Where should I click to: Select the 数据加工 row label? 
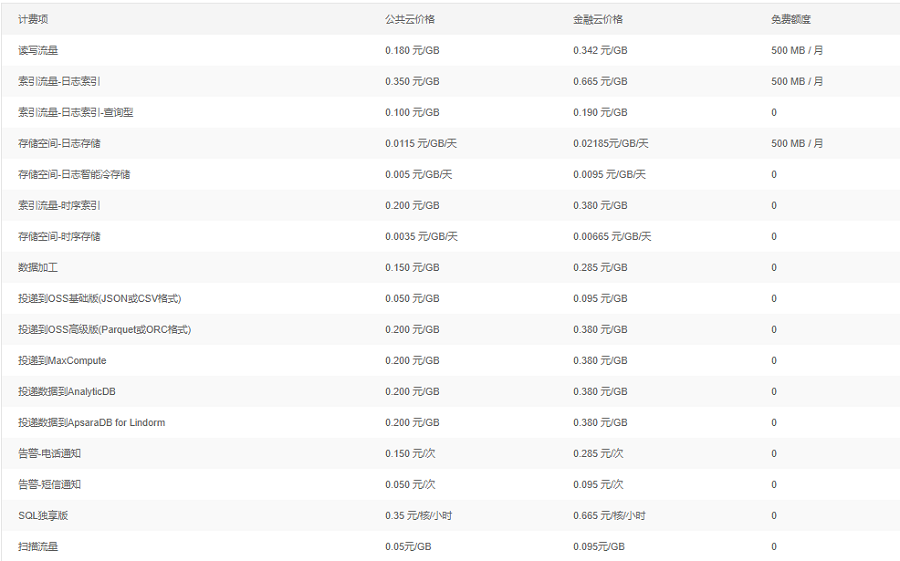[x=38, y=268]
